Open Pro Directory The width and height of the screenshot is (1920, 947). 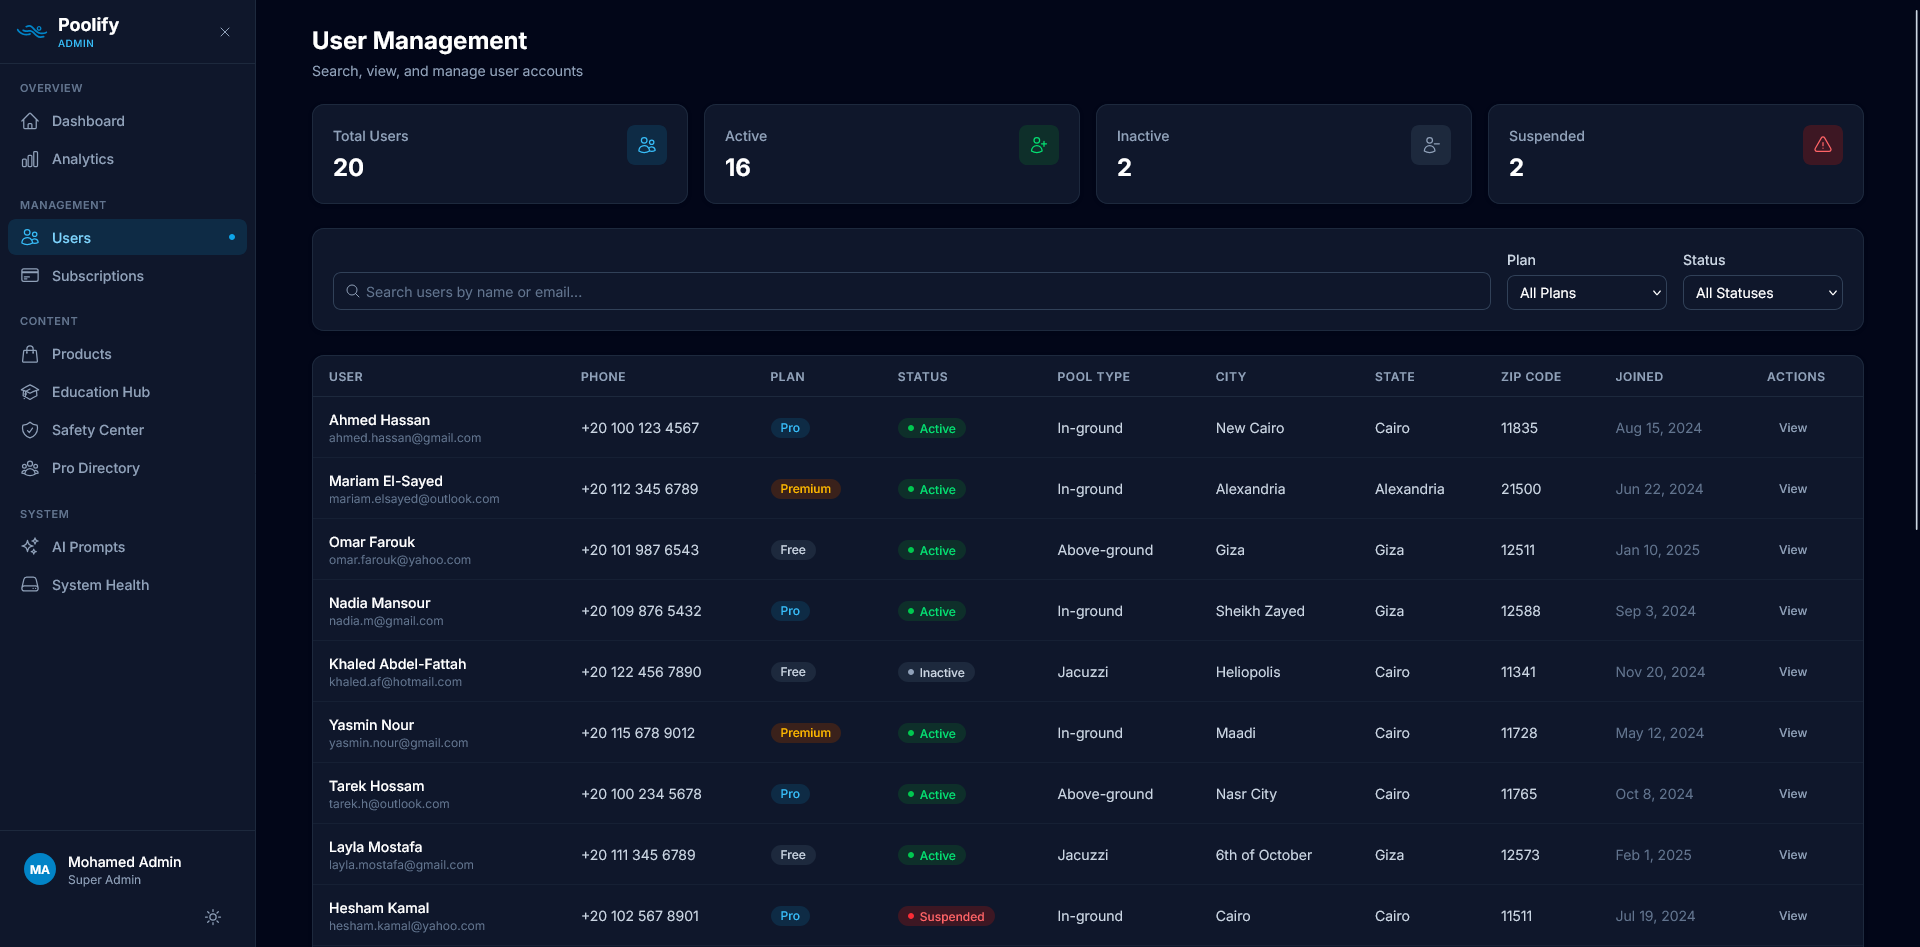127,468
